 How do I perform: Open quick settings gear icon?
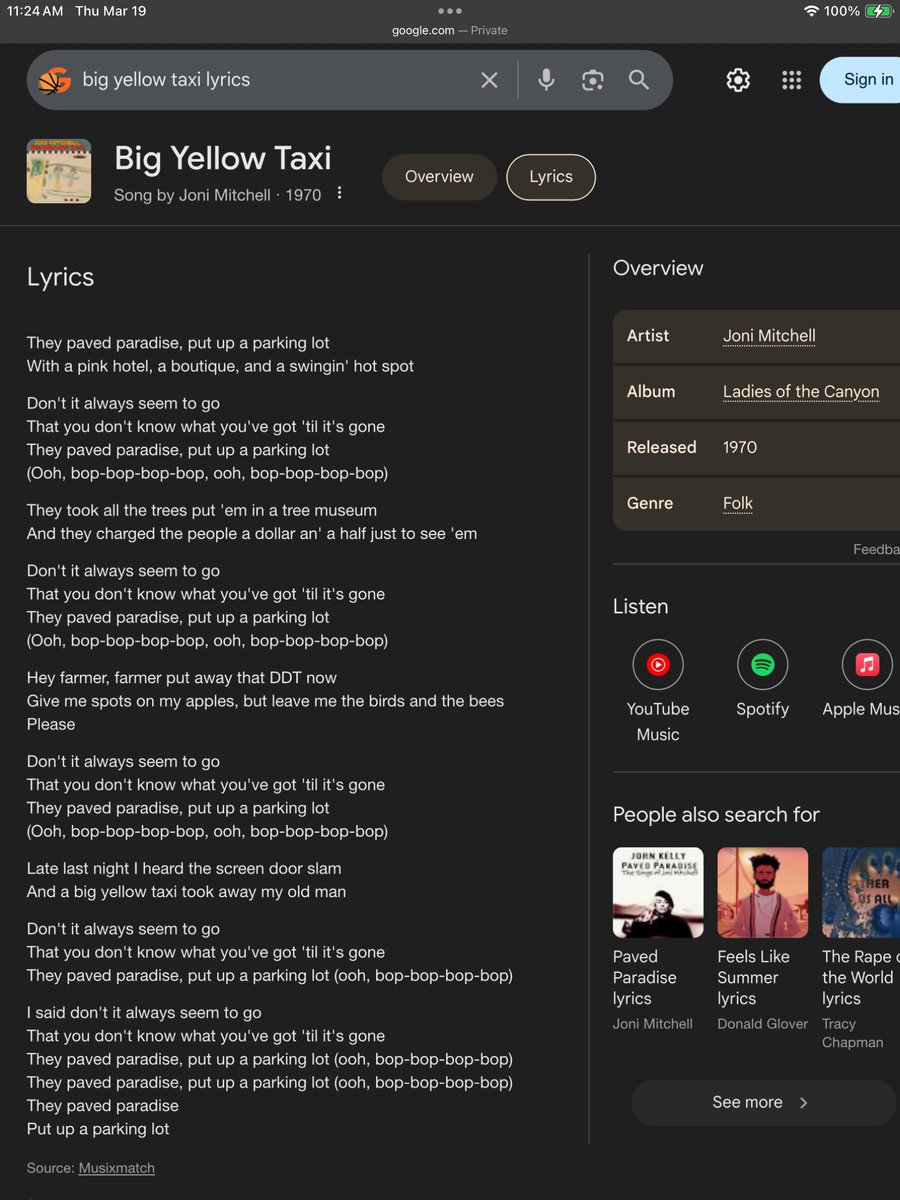click(x=738, y=80)
